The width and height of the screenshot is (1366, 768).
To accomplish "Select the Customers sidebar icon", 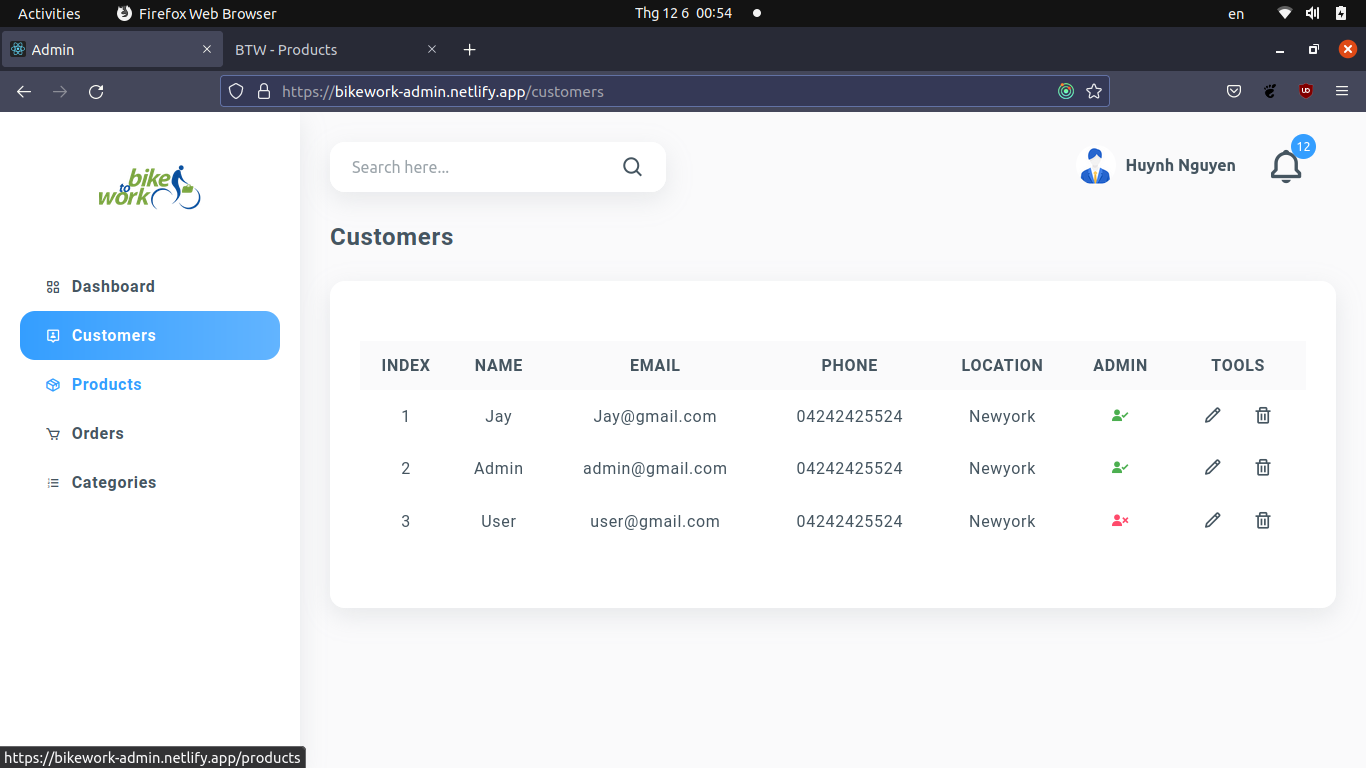I will [52, 335].
